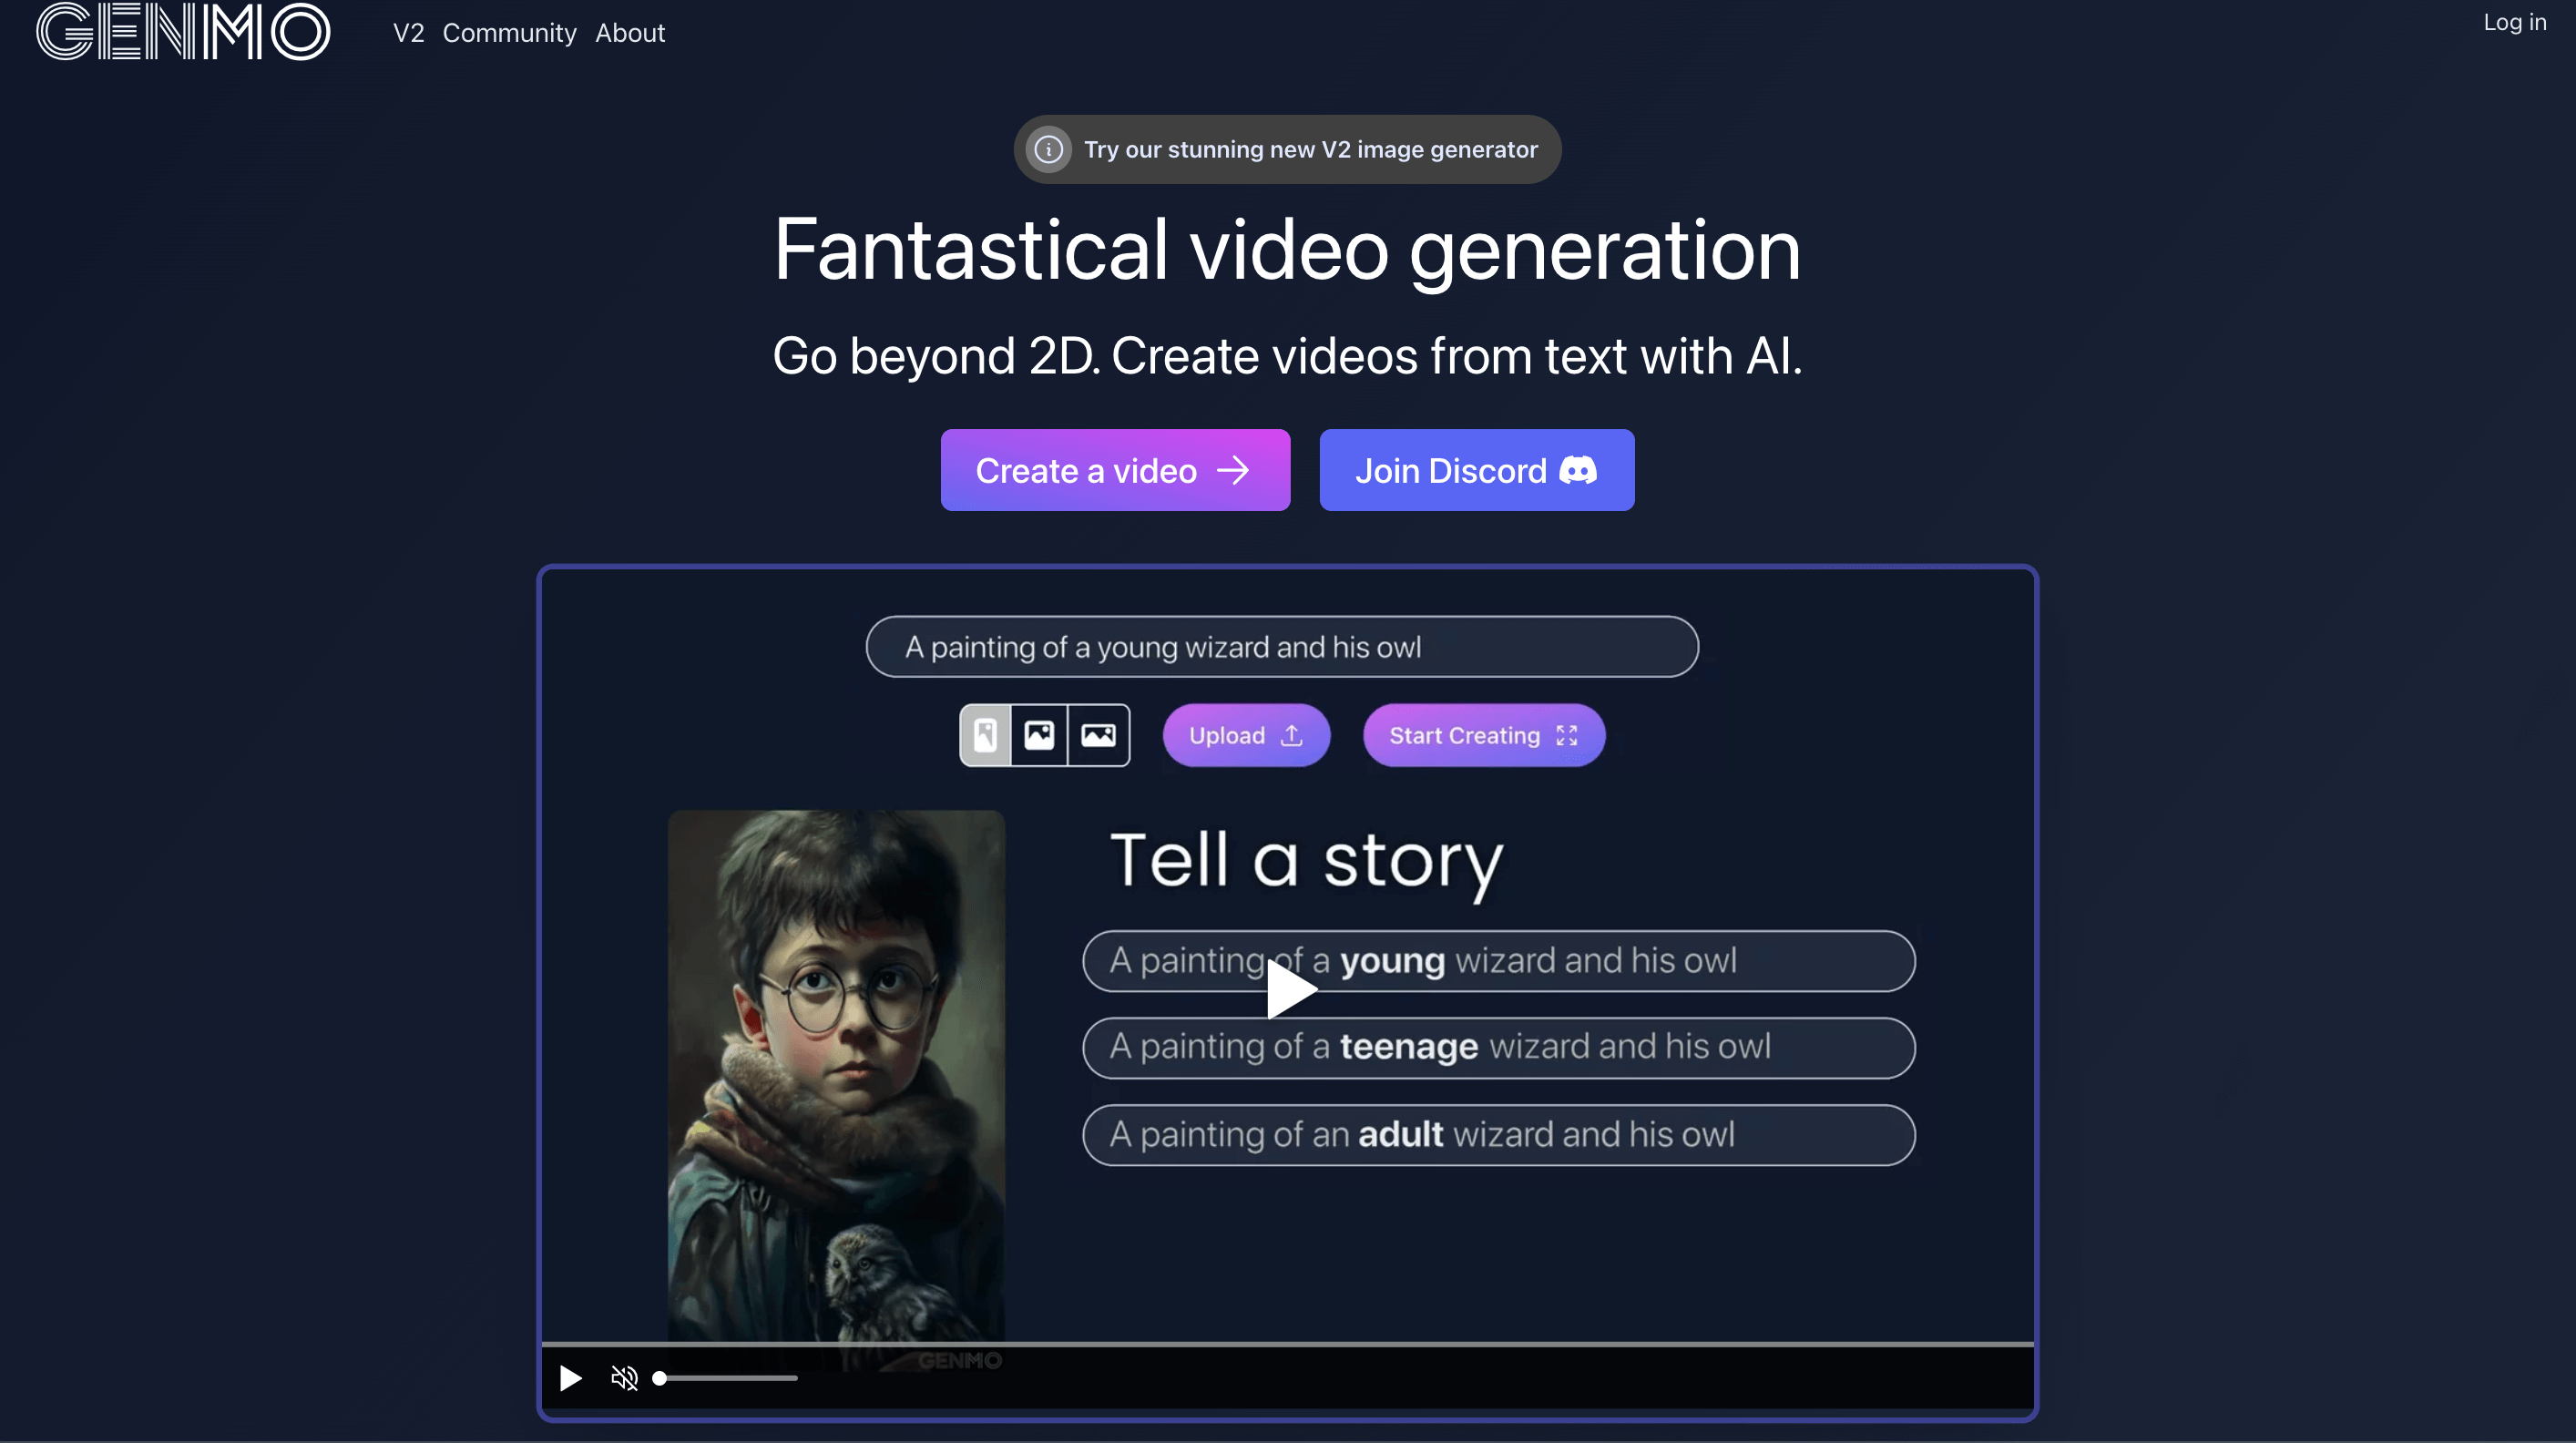
Task: Open the About page
Action: pyautogui.click(x=630, y=33)
